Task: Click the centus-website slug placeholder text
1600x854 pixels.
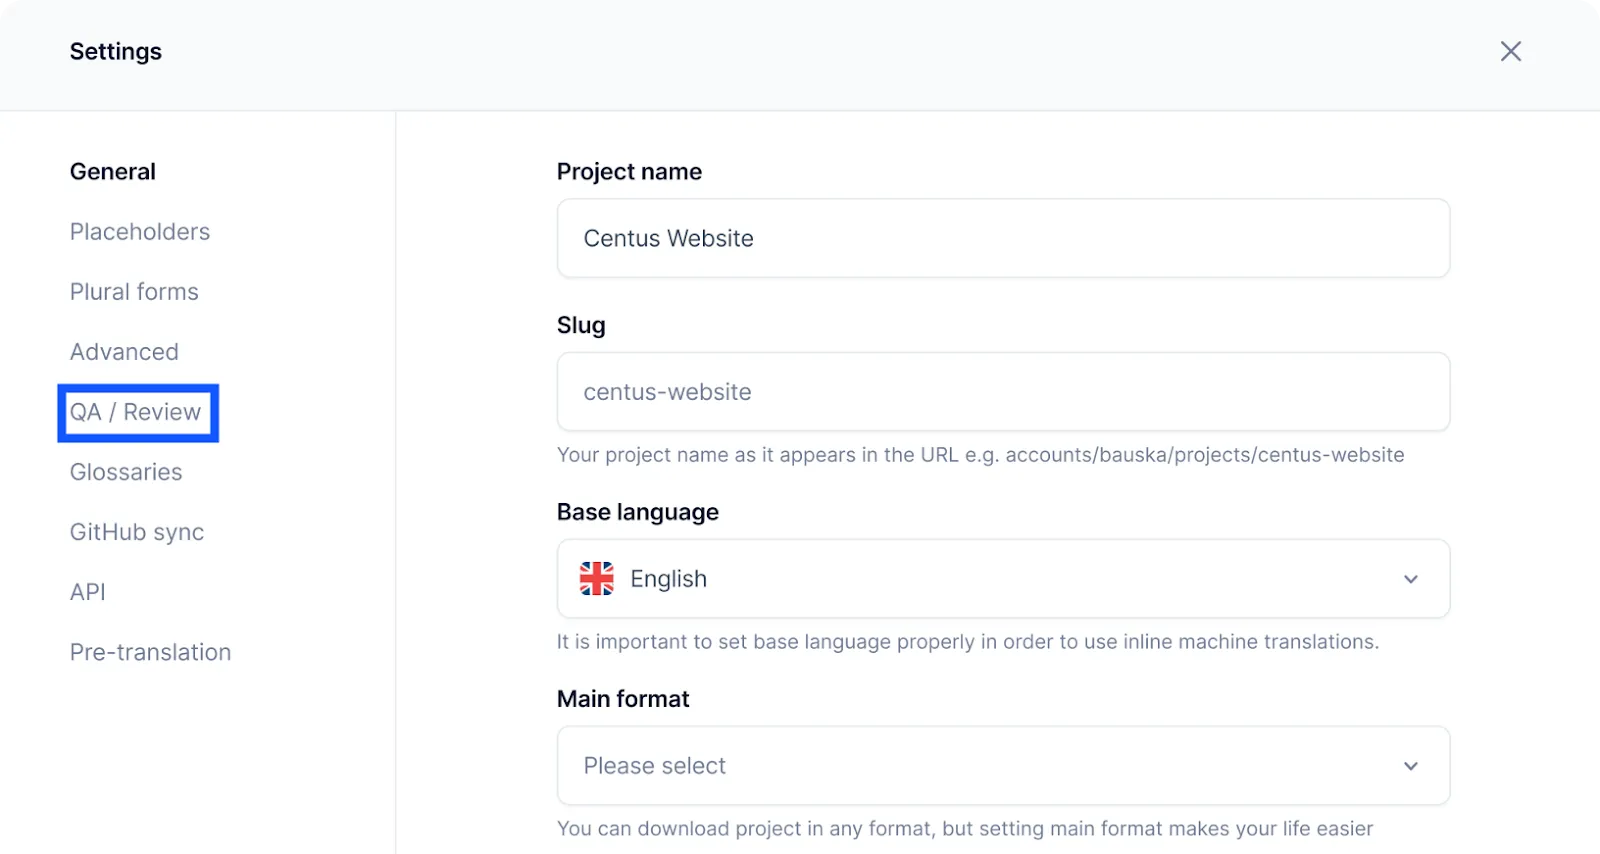Action: click(666, 392)
